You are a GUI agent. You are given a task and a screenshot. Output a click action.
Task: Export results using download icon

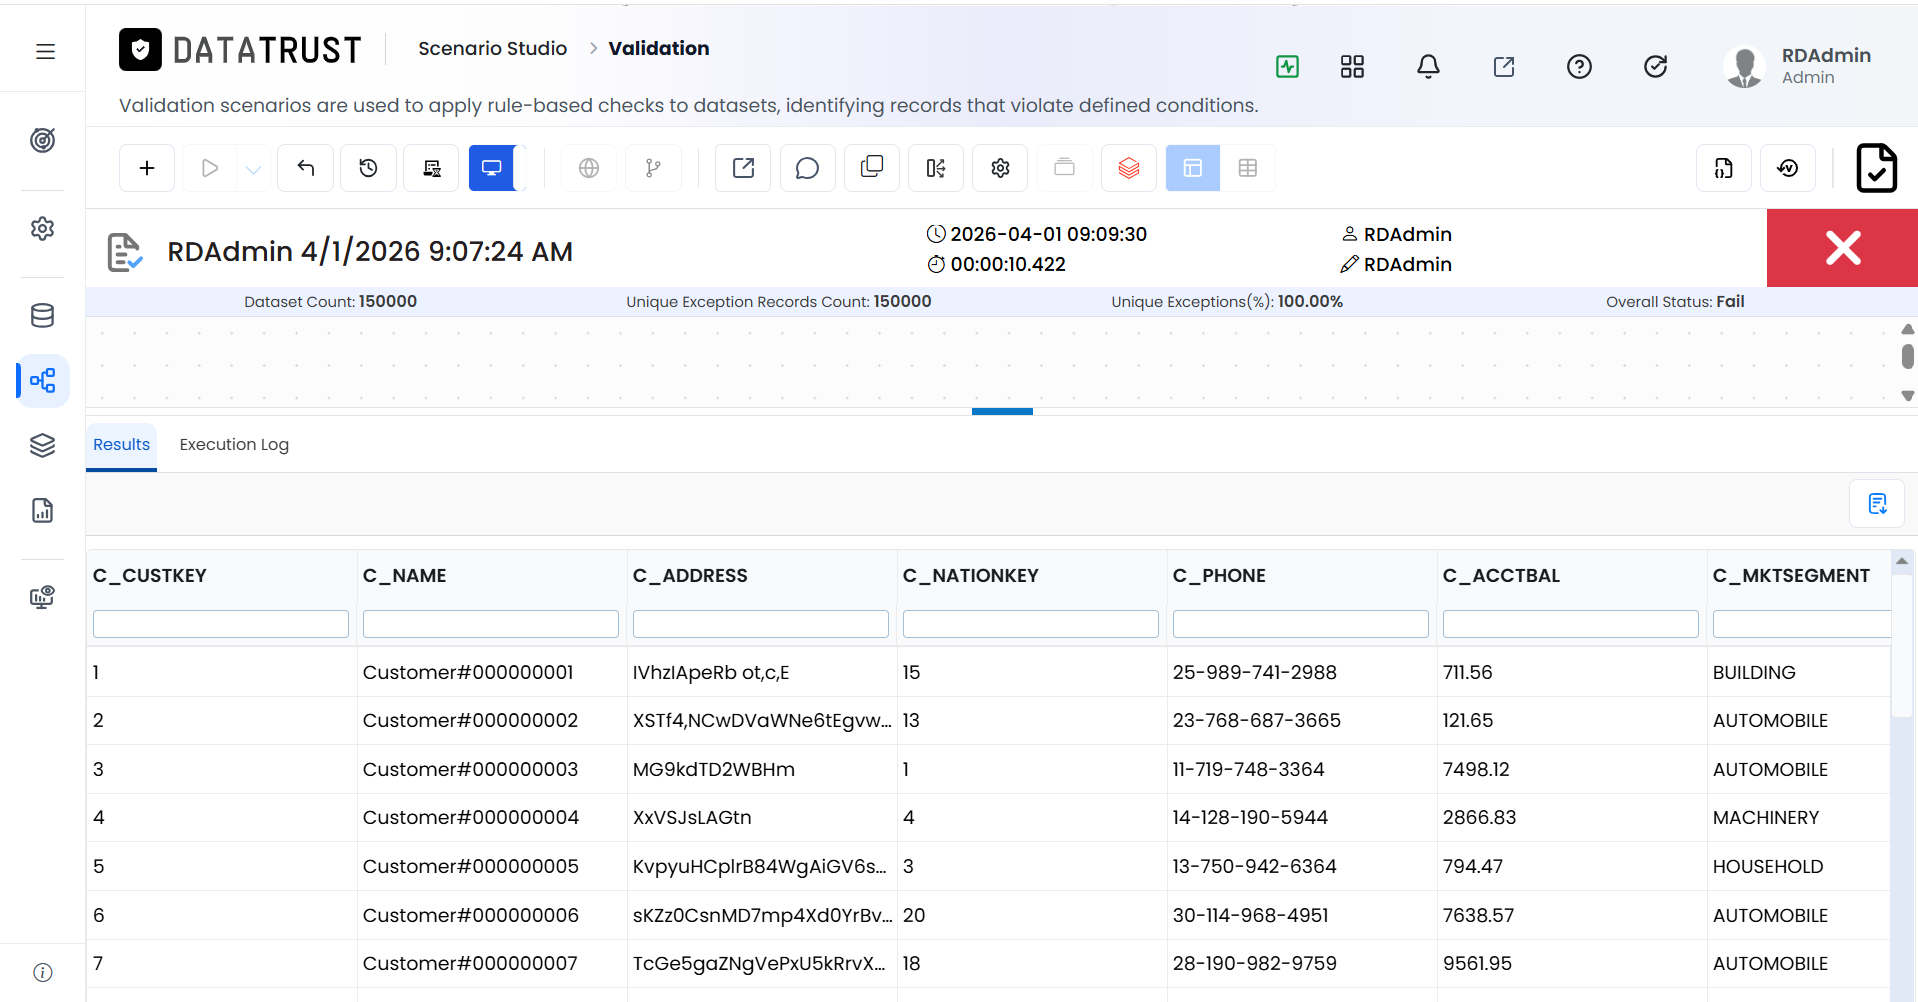point(1877,504)
